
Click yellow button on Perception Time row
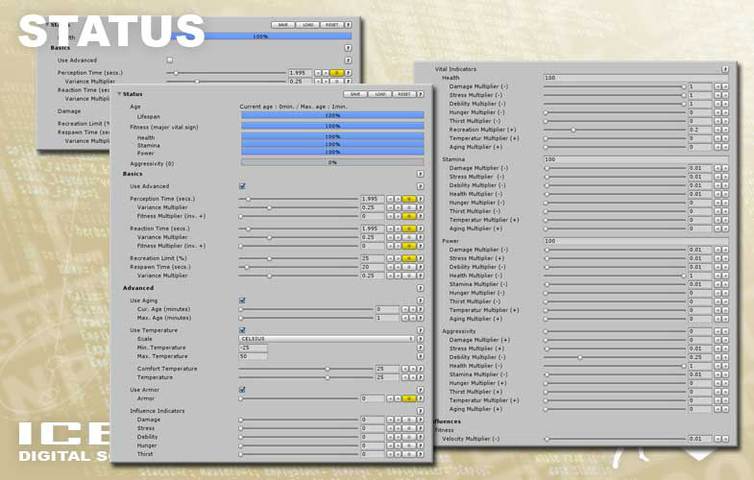coord(408,199)
